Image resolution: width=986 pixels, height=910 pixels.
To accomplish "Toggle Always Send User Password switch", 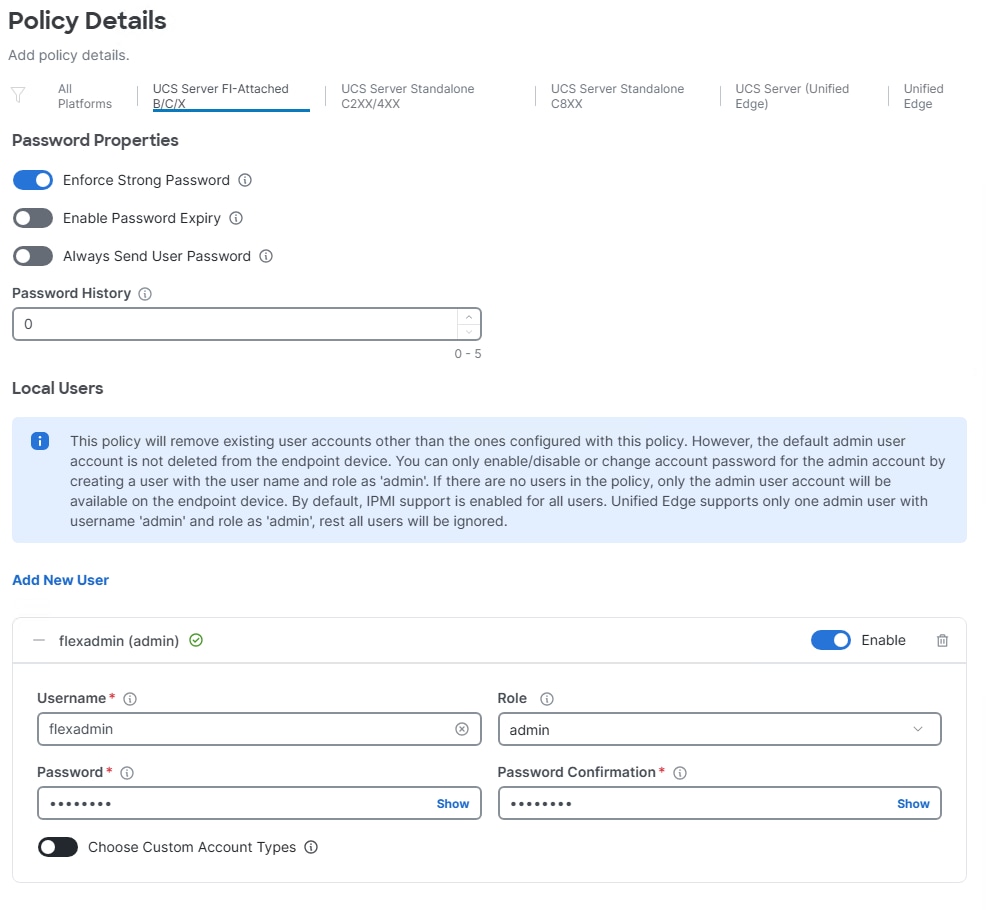I will pyautogui.click(x=33, y=256).
